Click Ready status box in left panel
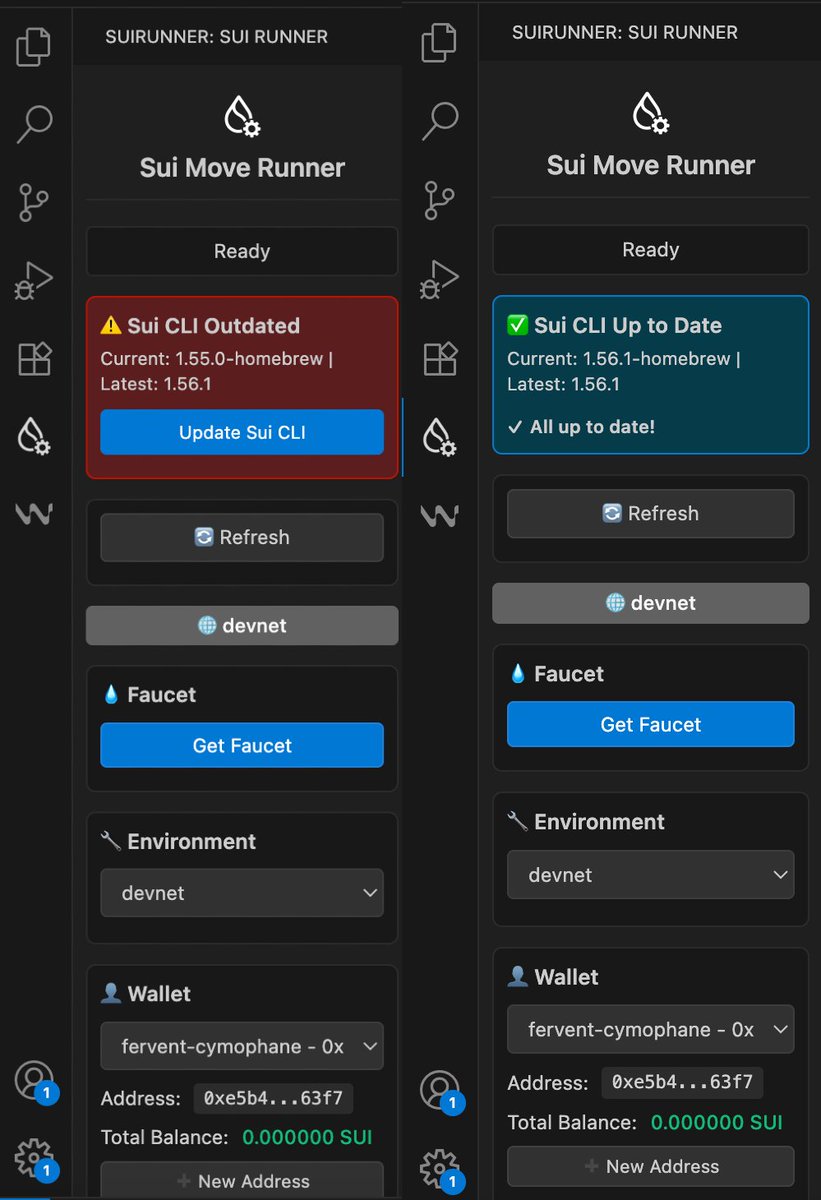The image size is (821, 1200). [x=242, y=251]
